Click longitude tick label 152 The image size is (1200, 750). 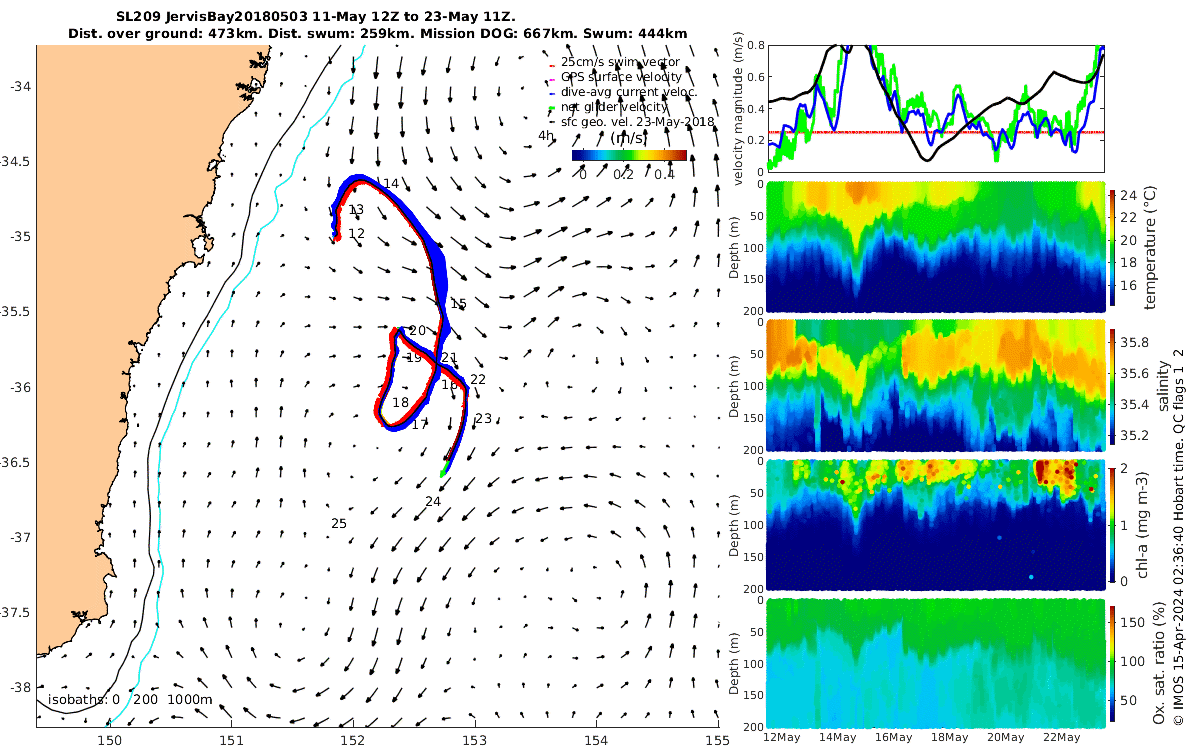click(352, 739)
